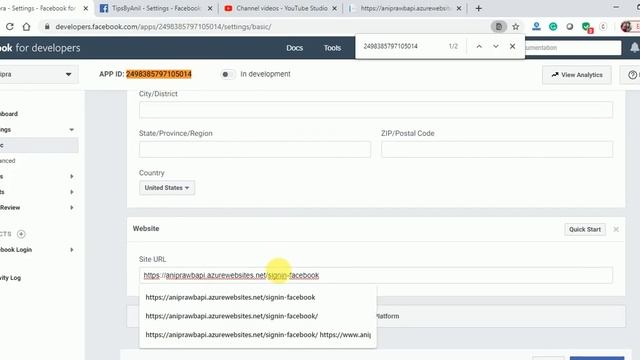Open Docs in the top navigation
640x360 pixels.
(x=294, y=48)
